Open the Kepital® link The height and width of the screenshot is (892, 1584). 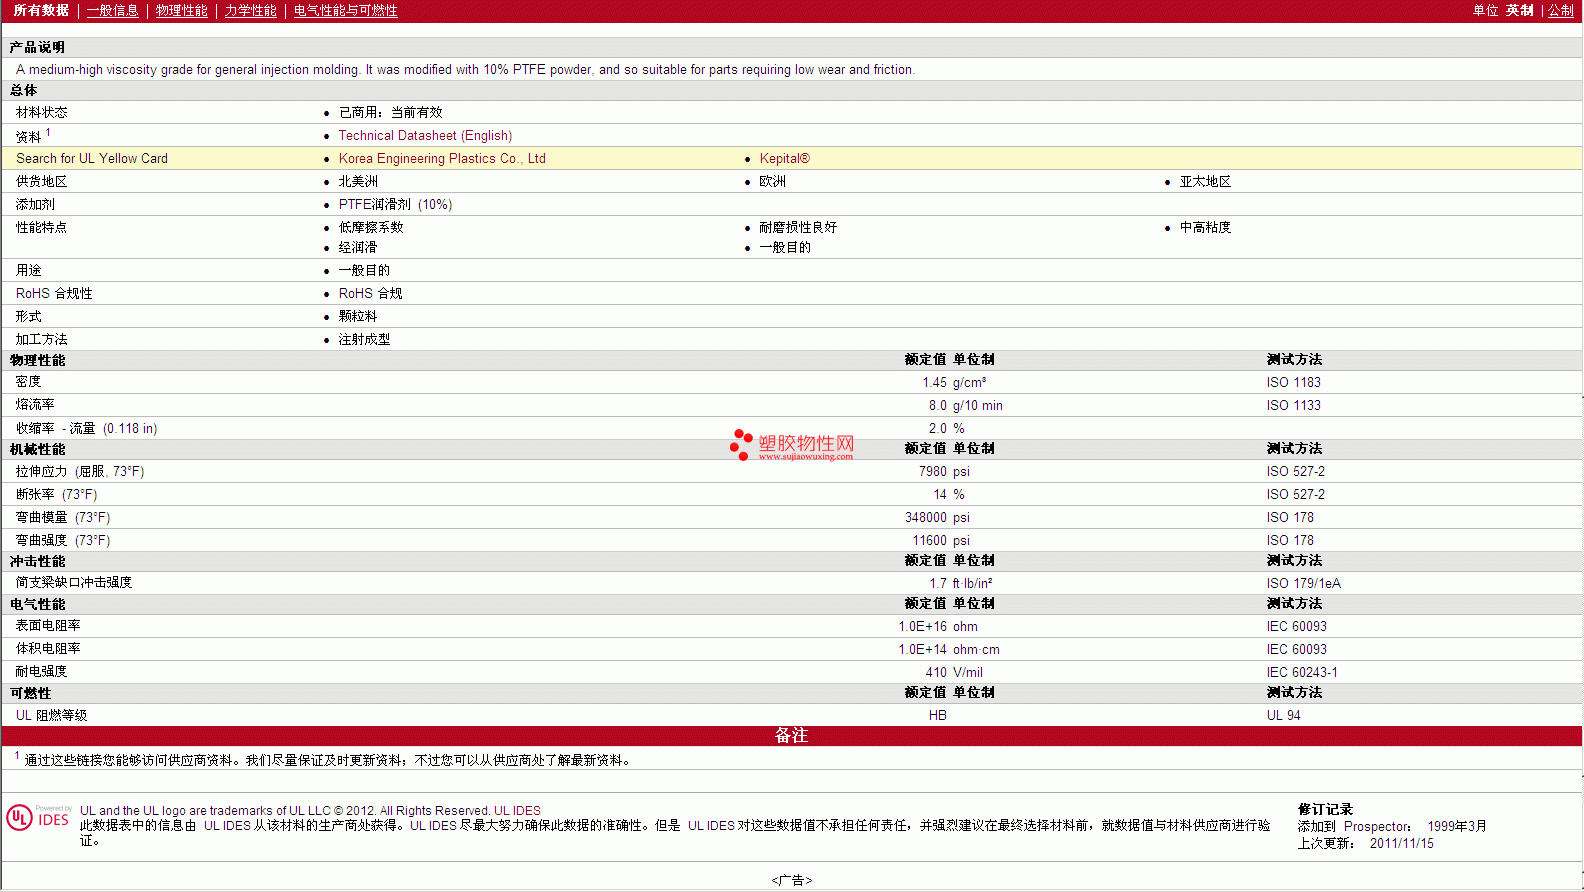(x=785, y=158)
